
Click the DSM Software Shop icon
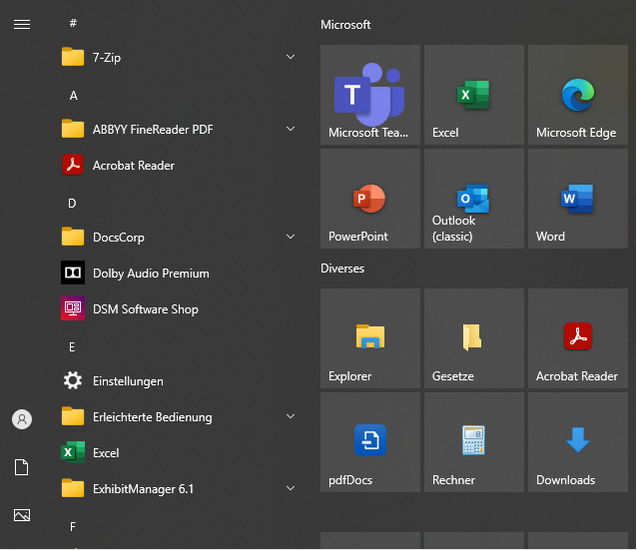73,308
